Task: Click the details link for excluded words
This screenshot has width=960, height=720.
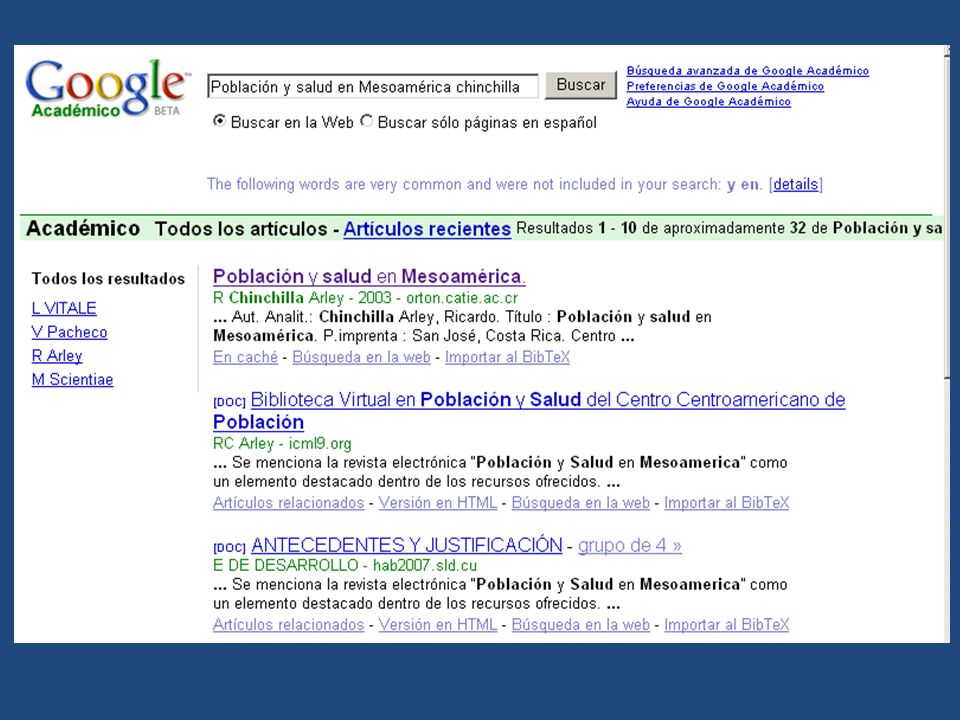Action: pos(795,184)
